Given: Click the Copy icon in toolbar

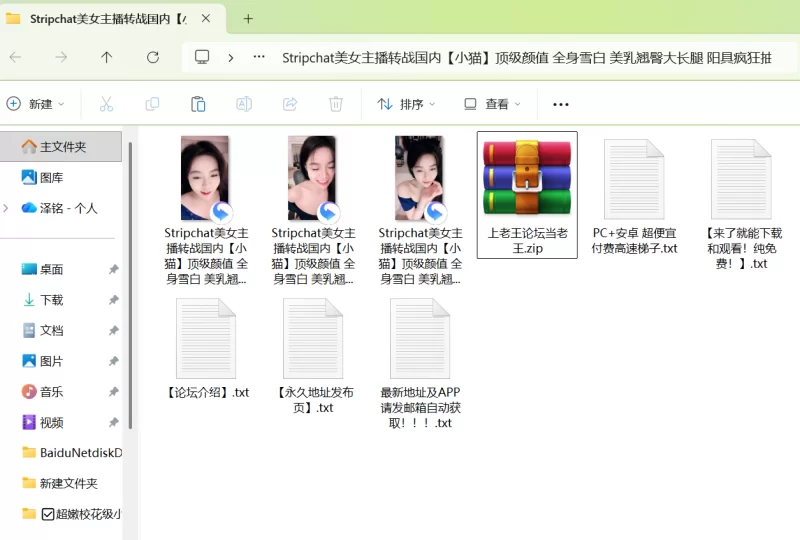Looking at the screenshot, I should (x=152, y=104).
